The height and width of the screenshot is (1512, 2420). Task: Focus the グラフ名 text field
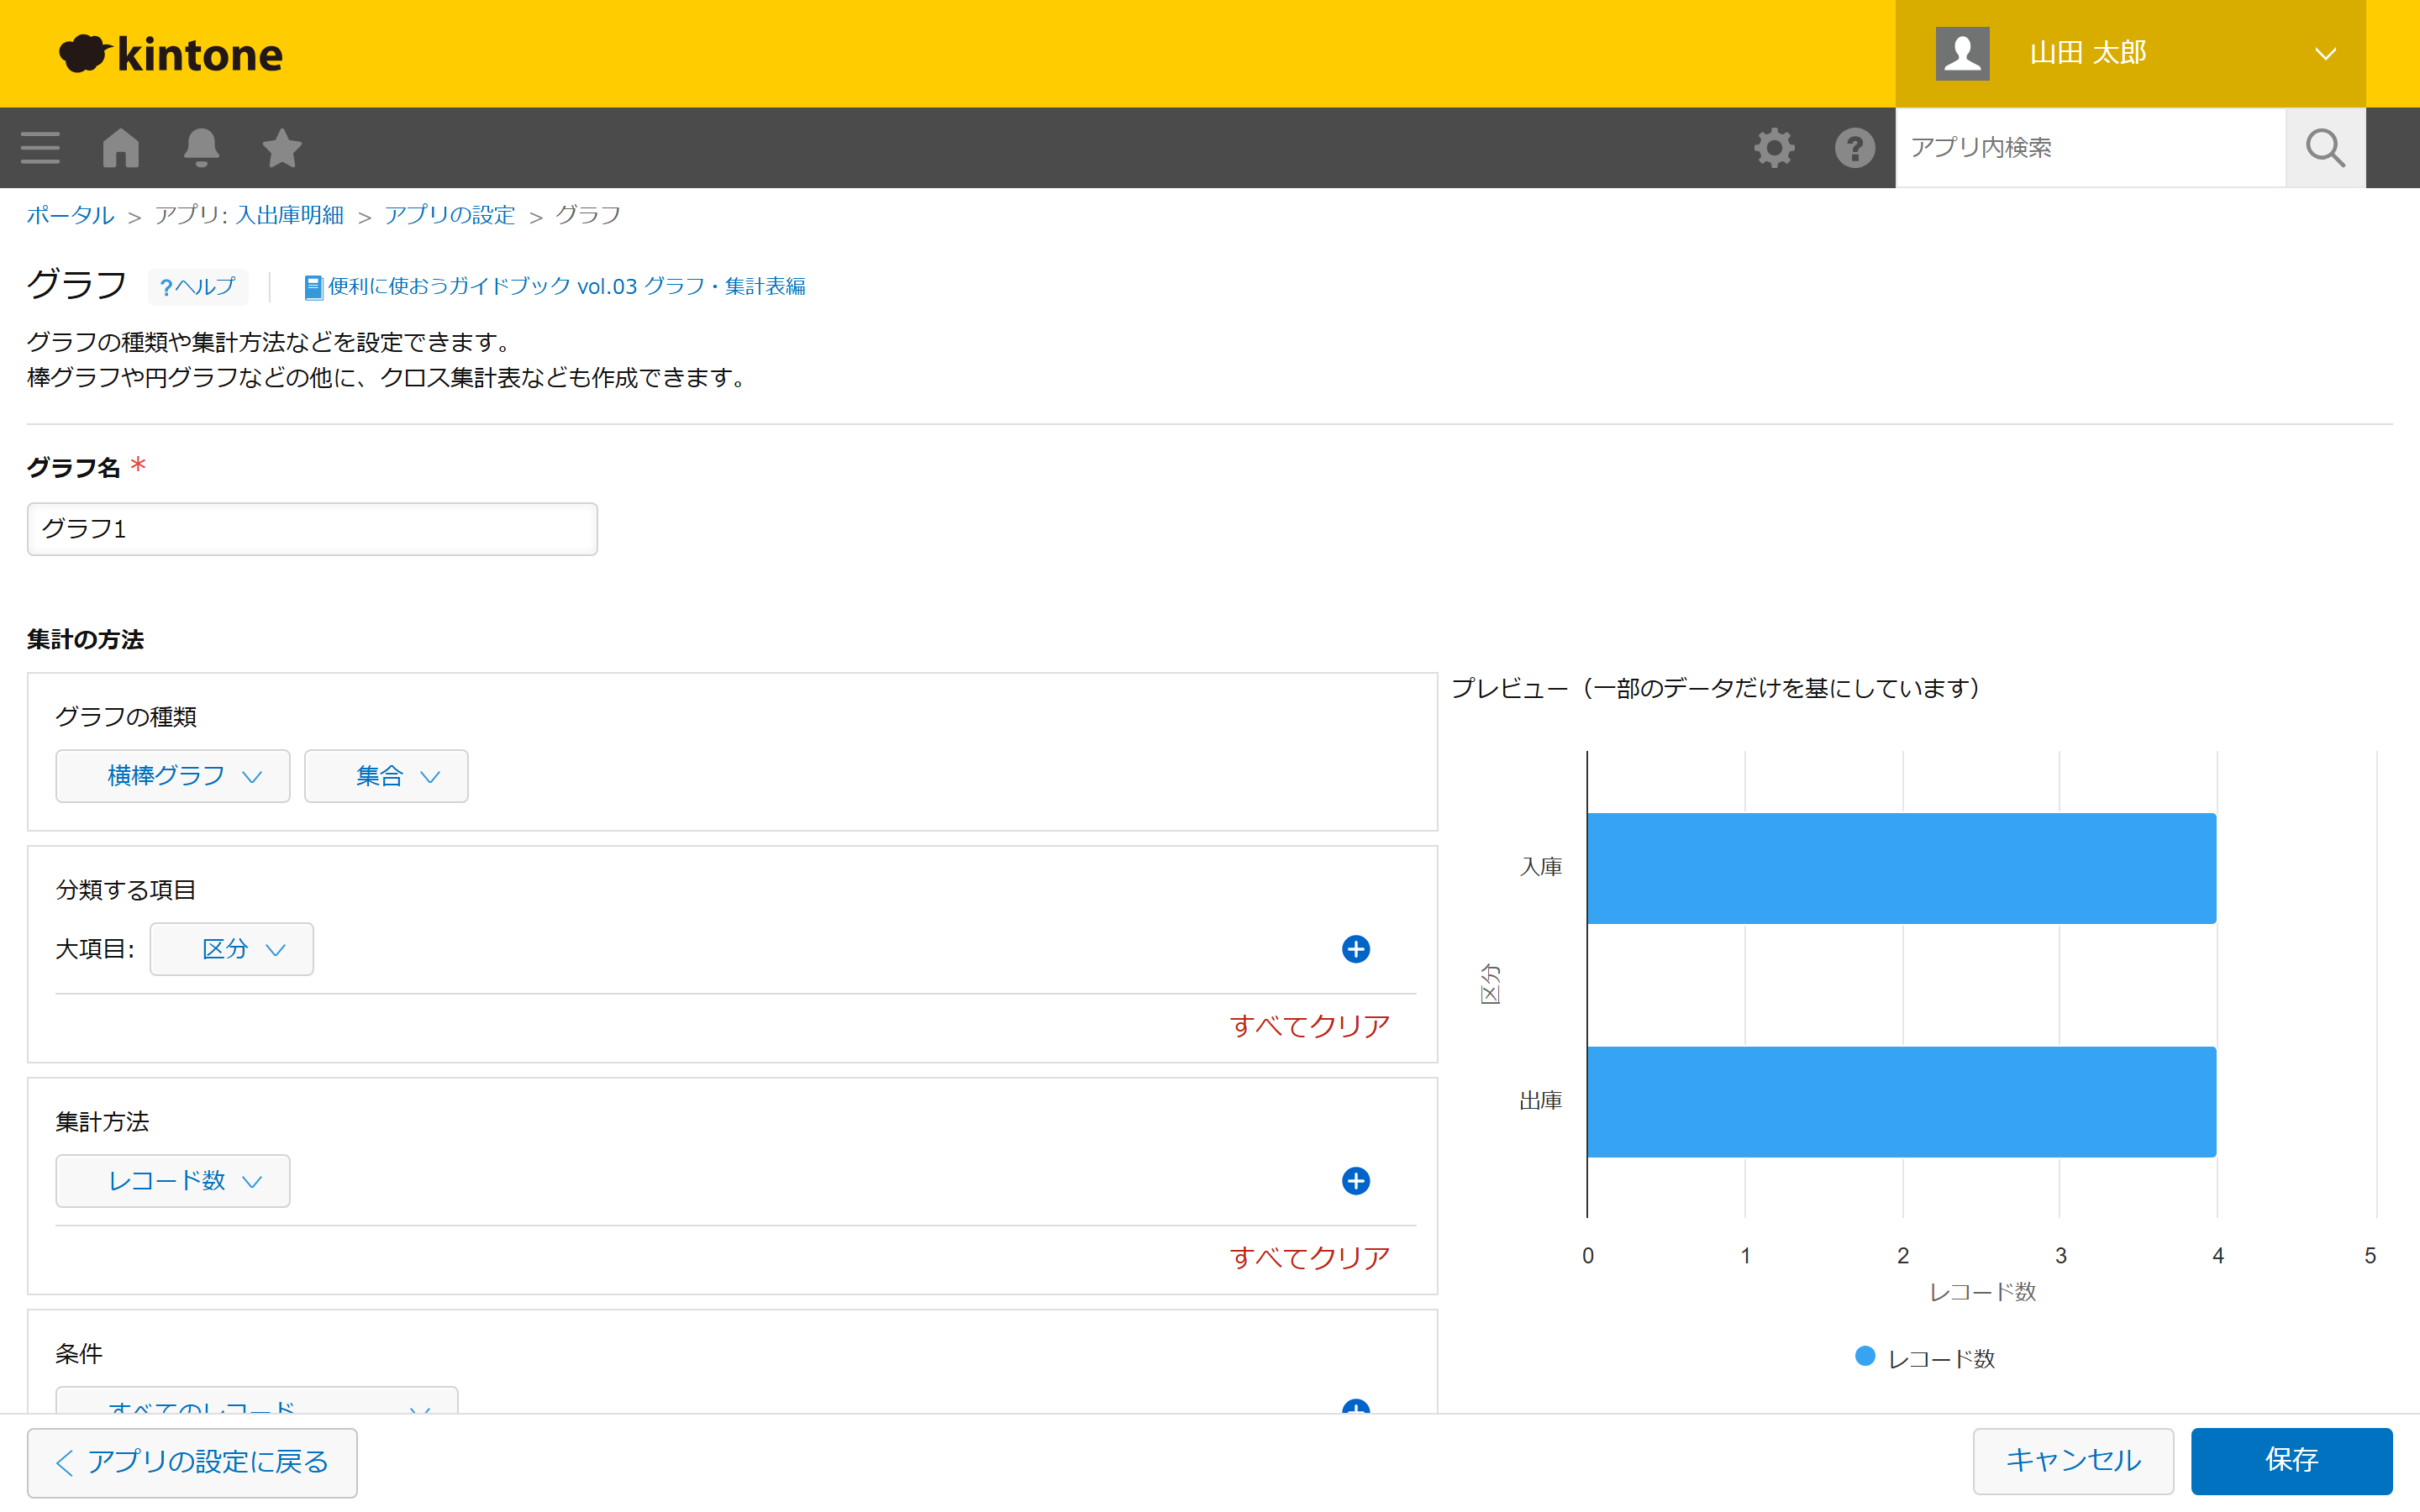coord(312,529)
